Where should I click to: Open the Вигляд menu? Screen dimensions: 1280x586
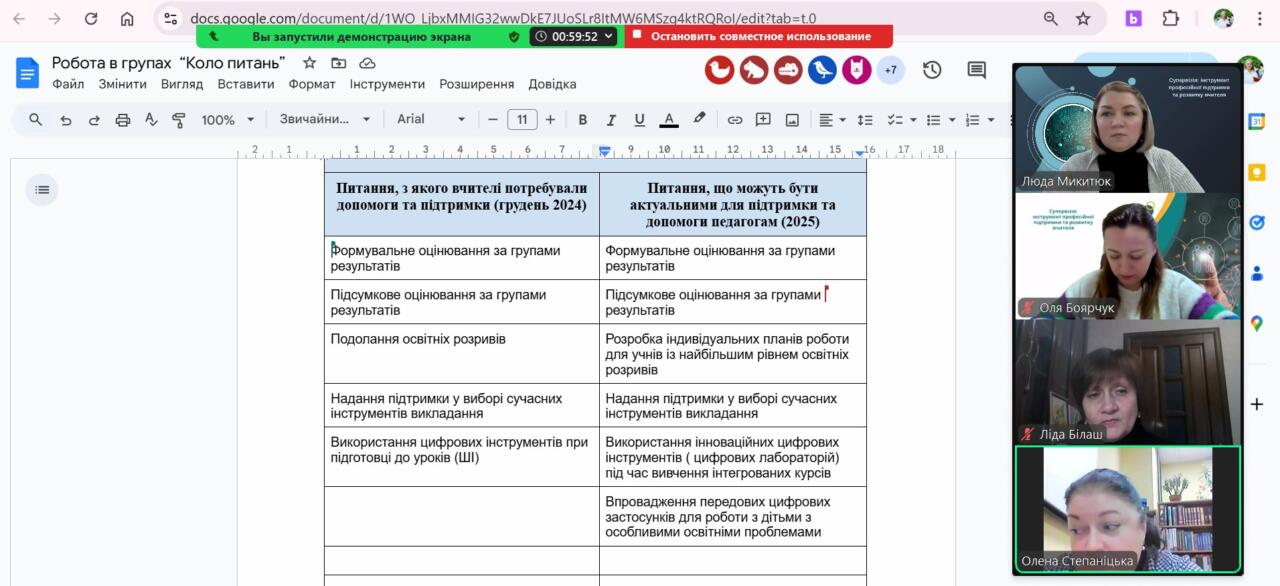click(x=182, y=84)
